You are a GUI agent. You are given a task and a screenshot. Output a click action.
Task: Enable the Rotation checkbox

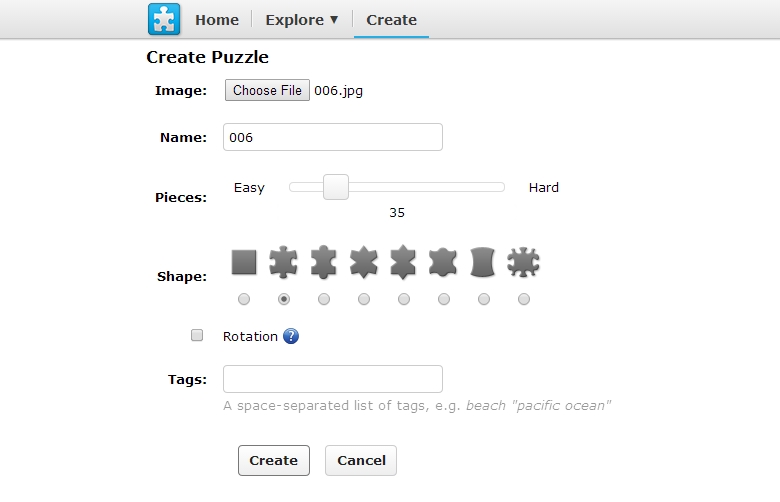point(197,336)
